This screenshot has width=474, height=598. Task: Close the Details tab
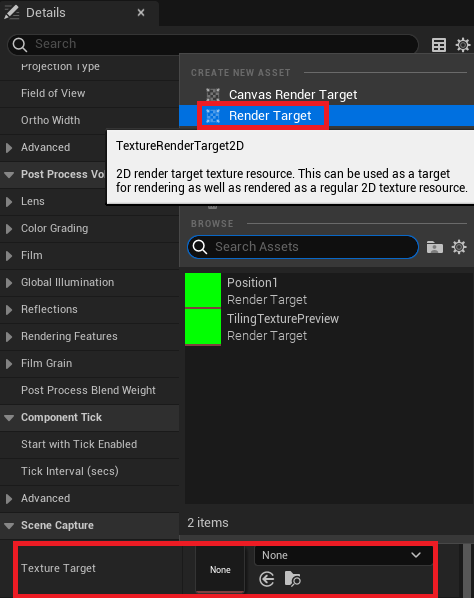click(141, 13)
